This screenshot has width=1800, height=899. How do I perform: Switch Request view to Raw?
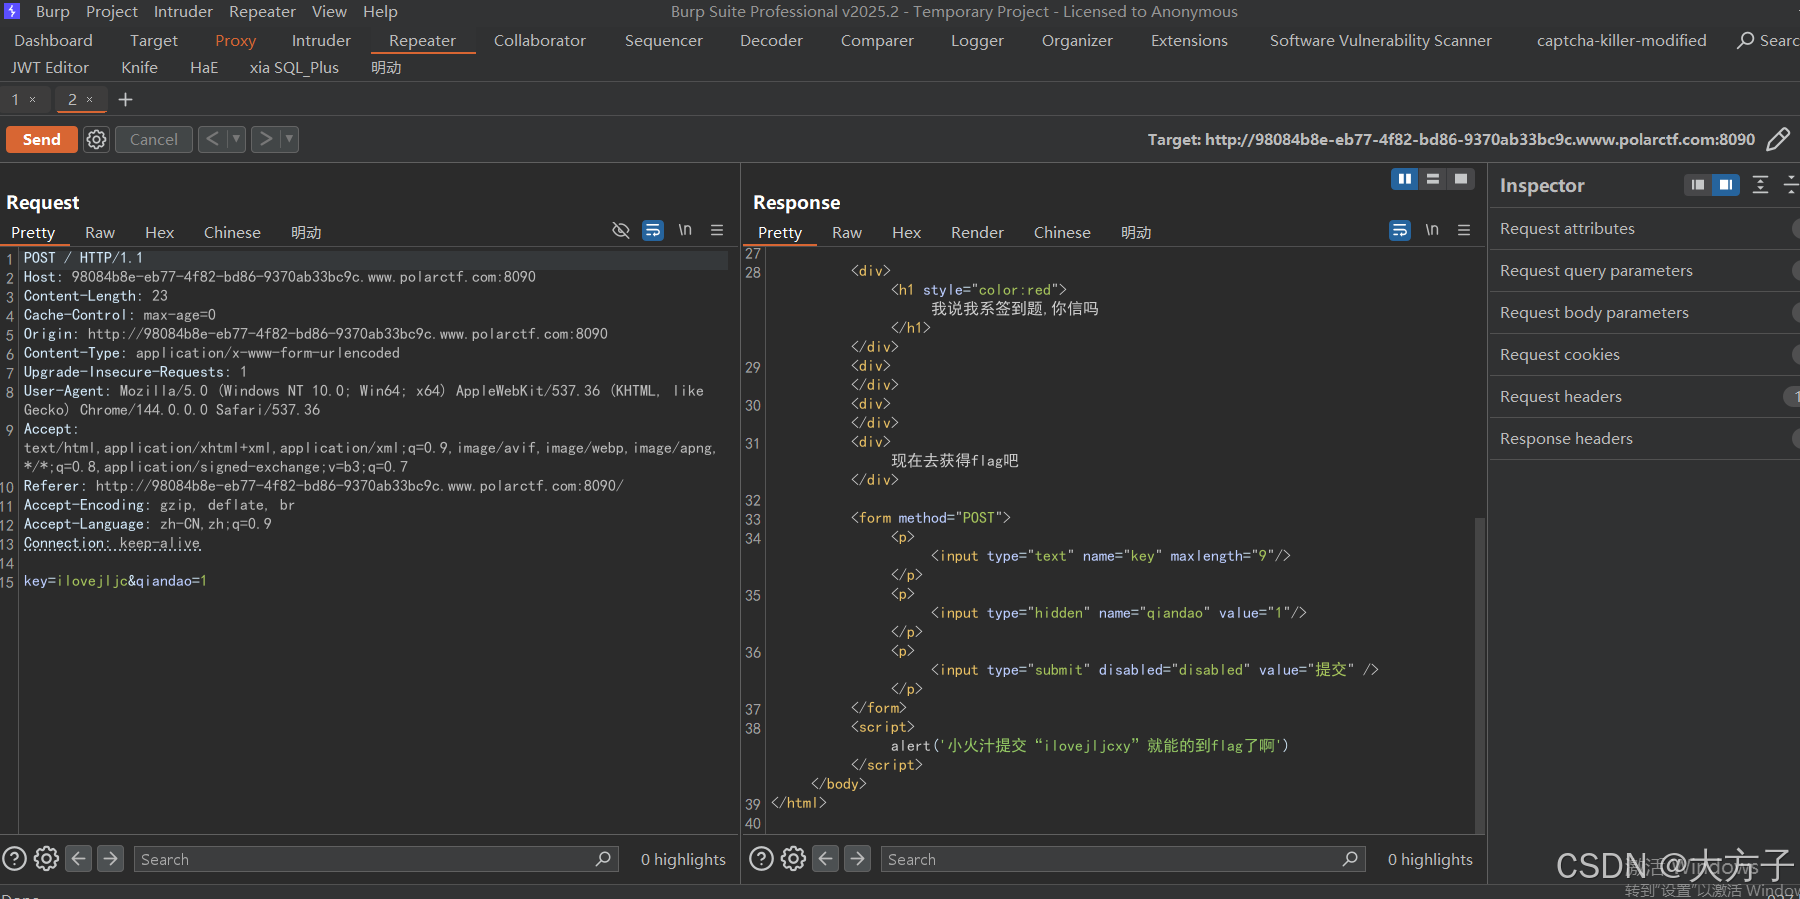pyautogui.click(x=100, y=232)
